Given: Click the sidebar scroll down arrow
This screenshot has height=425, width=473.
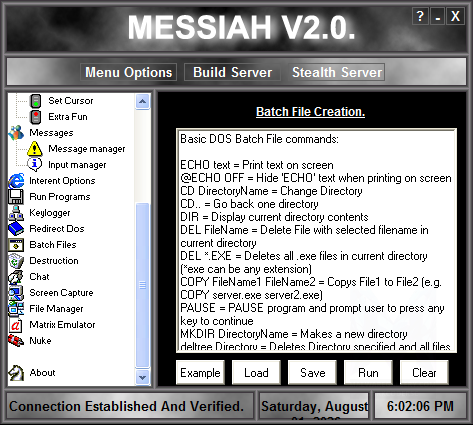Looking at the screenshot, I should point(143,377).
